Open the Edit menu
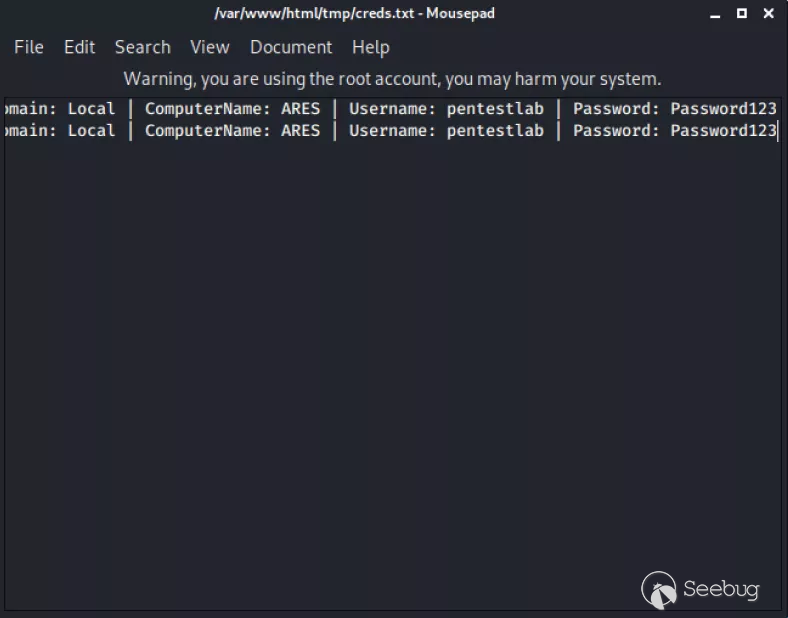The width and height of the screenshot is (788, 618). [x=79, y=47]
